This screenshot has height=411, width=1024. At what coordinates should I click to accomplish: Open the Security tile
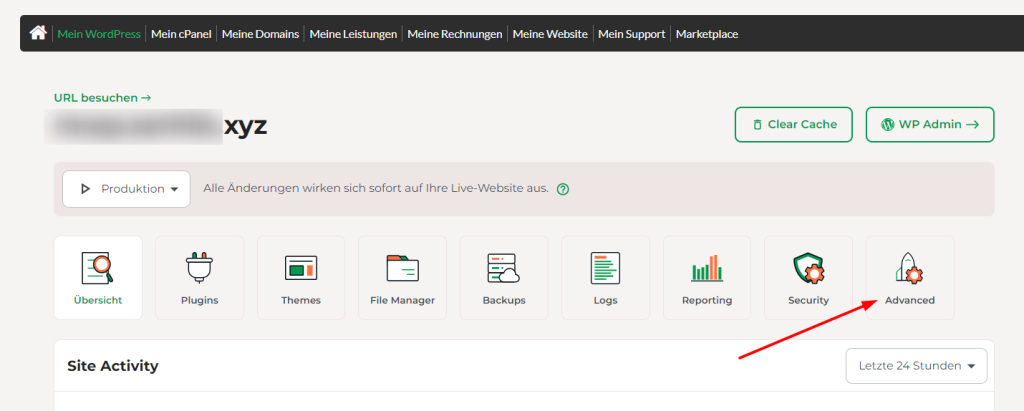click(x=808, y=278)
